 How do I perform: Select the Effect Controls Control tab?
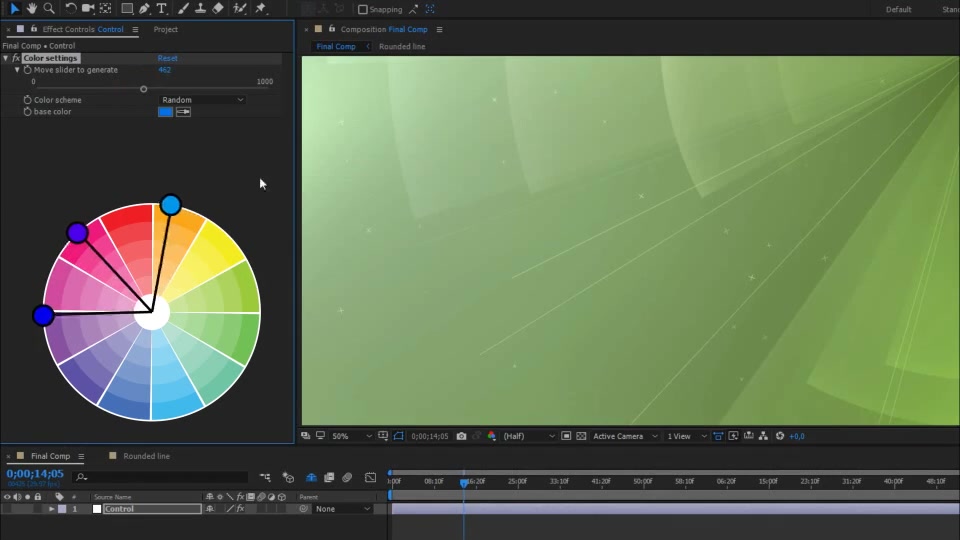click(x=83, y=29)
